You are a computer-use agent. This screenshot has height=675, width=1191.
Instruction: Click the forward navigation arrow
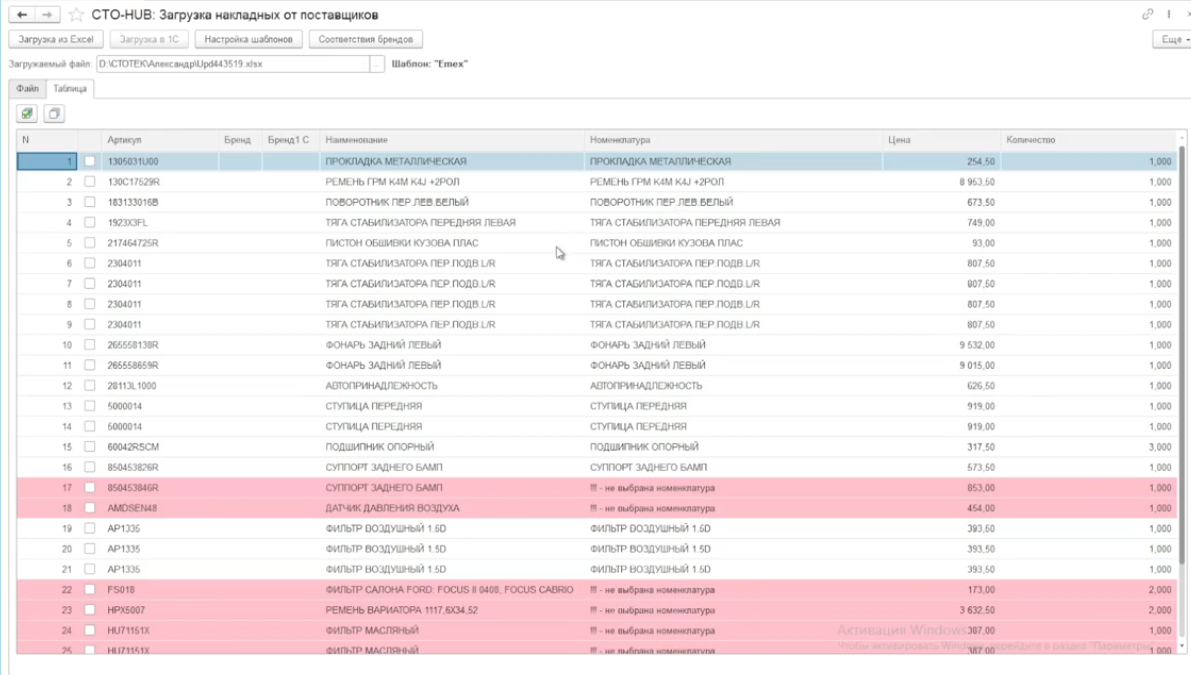coord(47,15)
